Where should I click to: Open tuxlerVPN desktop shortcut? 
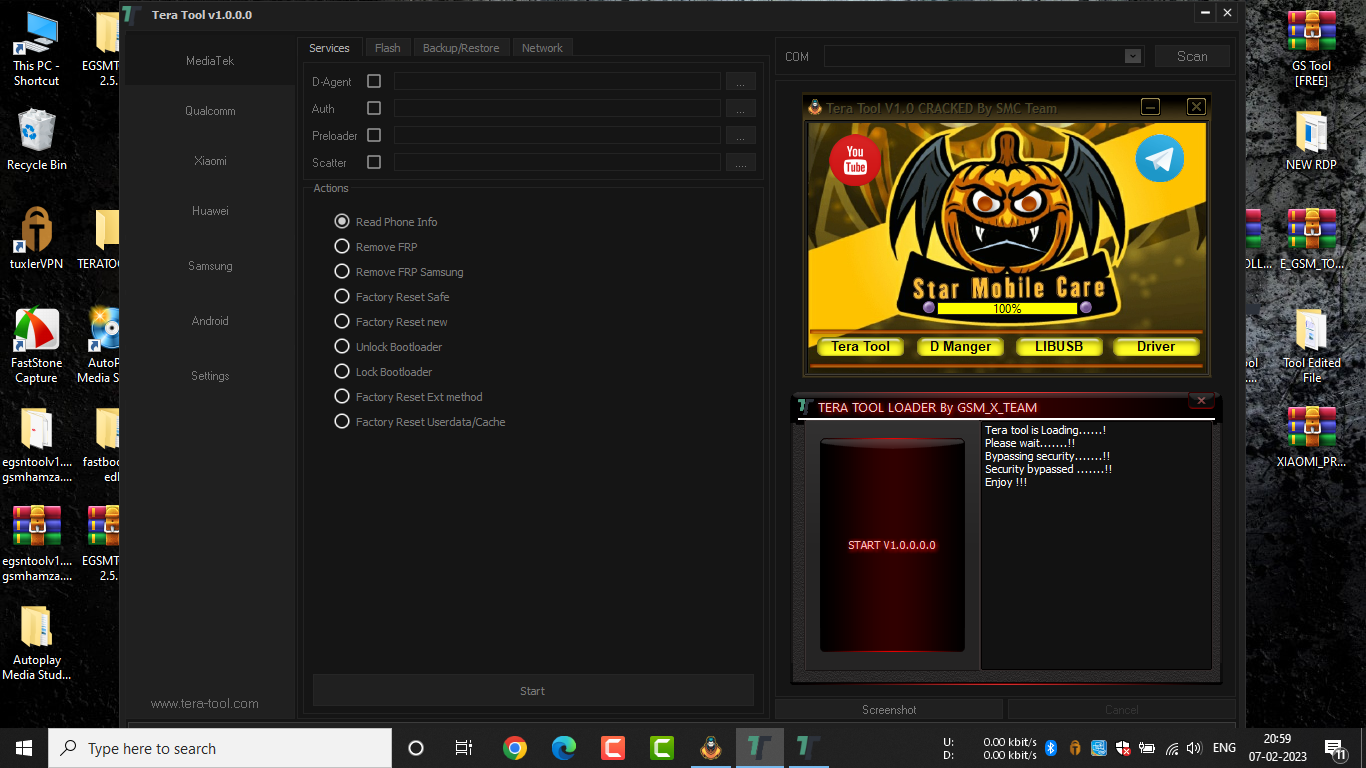[x=37, y=238]
